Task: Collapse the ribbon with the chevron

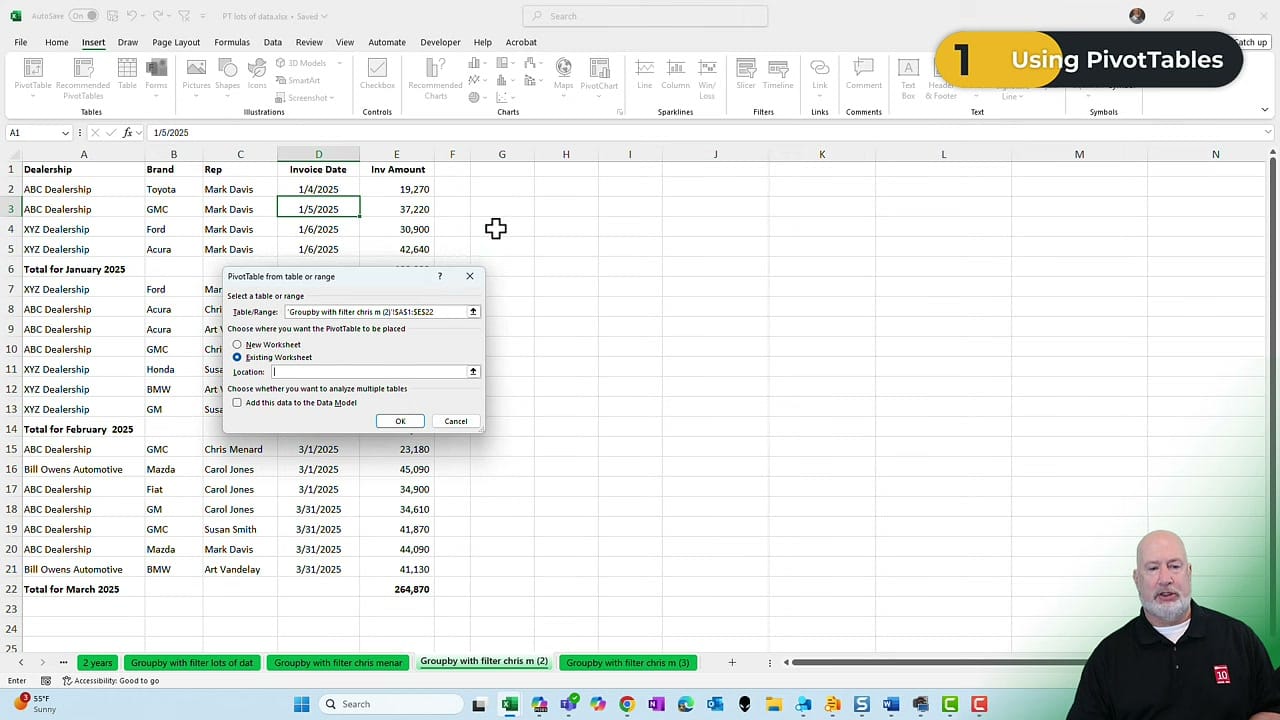Action: coord(1264,110)
